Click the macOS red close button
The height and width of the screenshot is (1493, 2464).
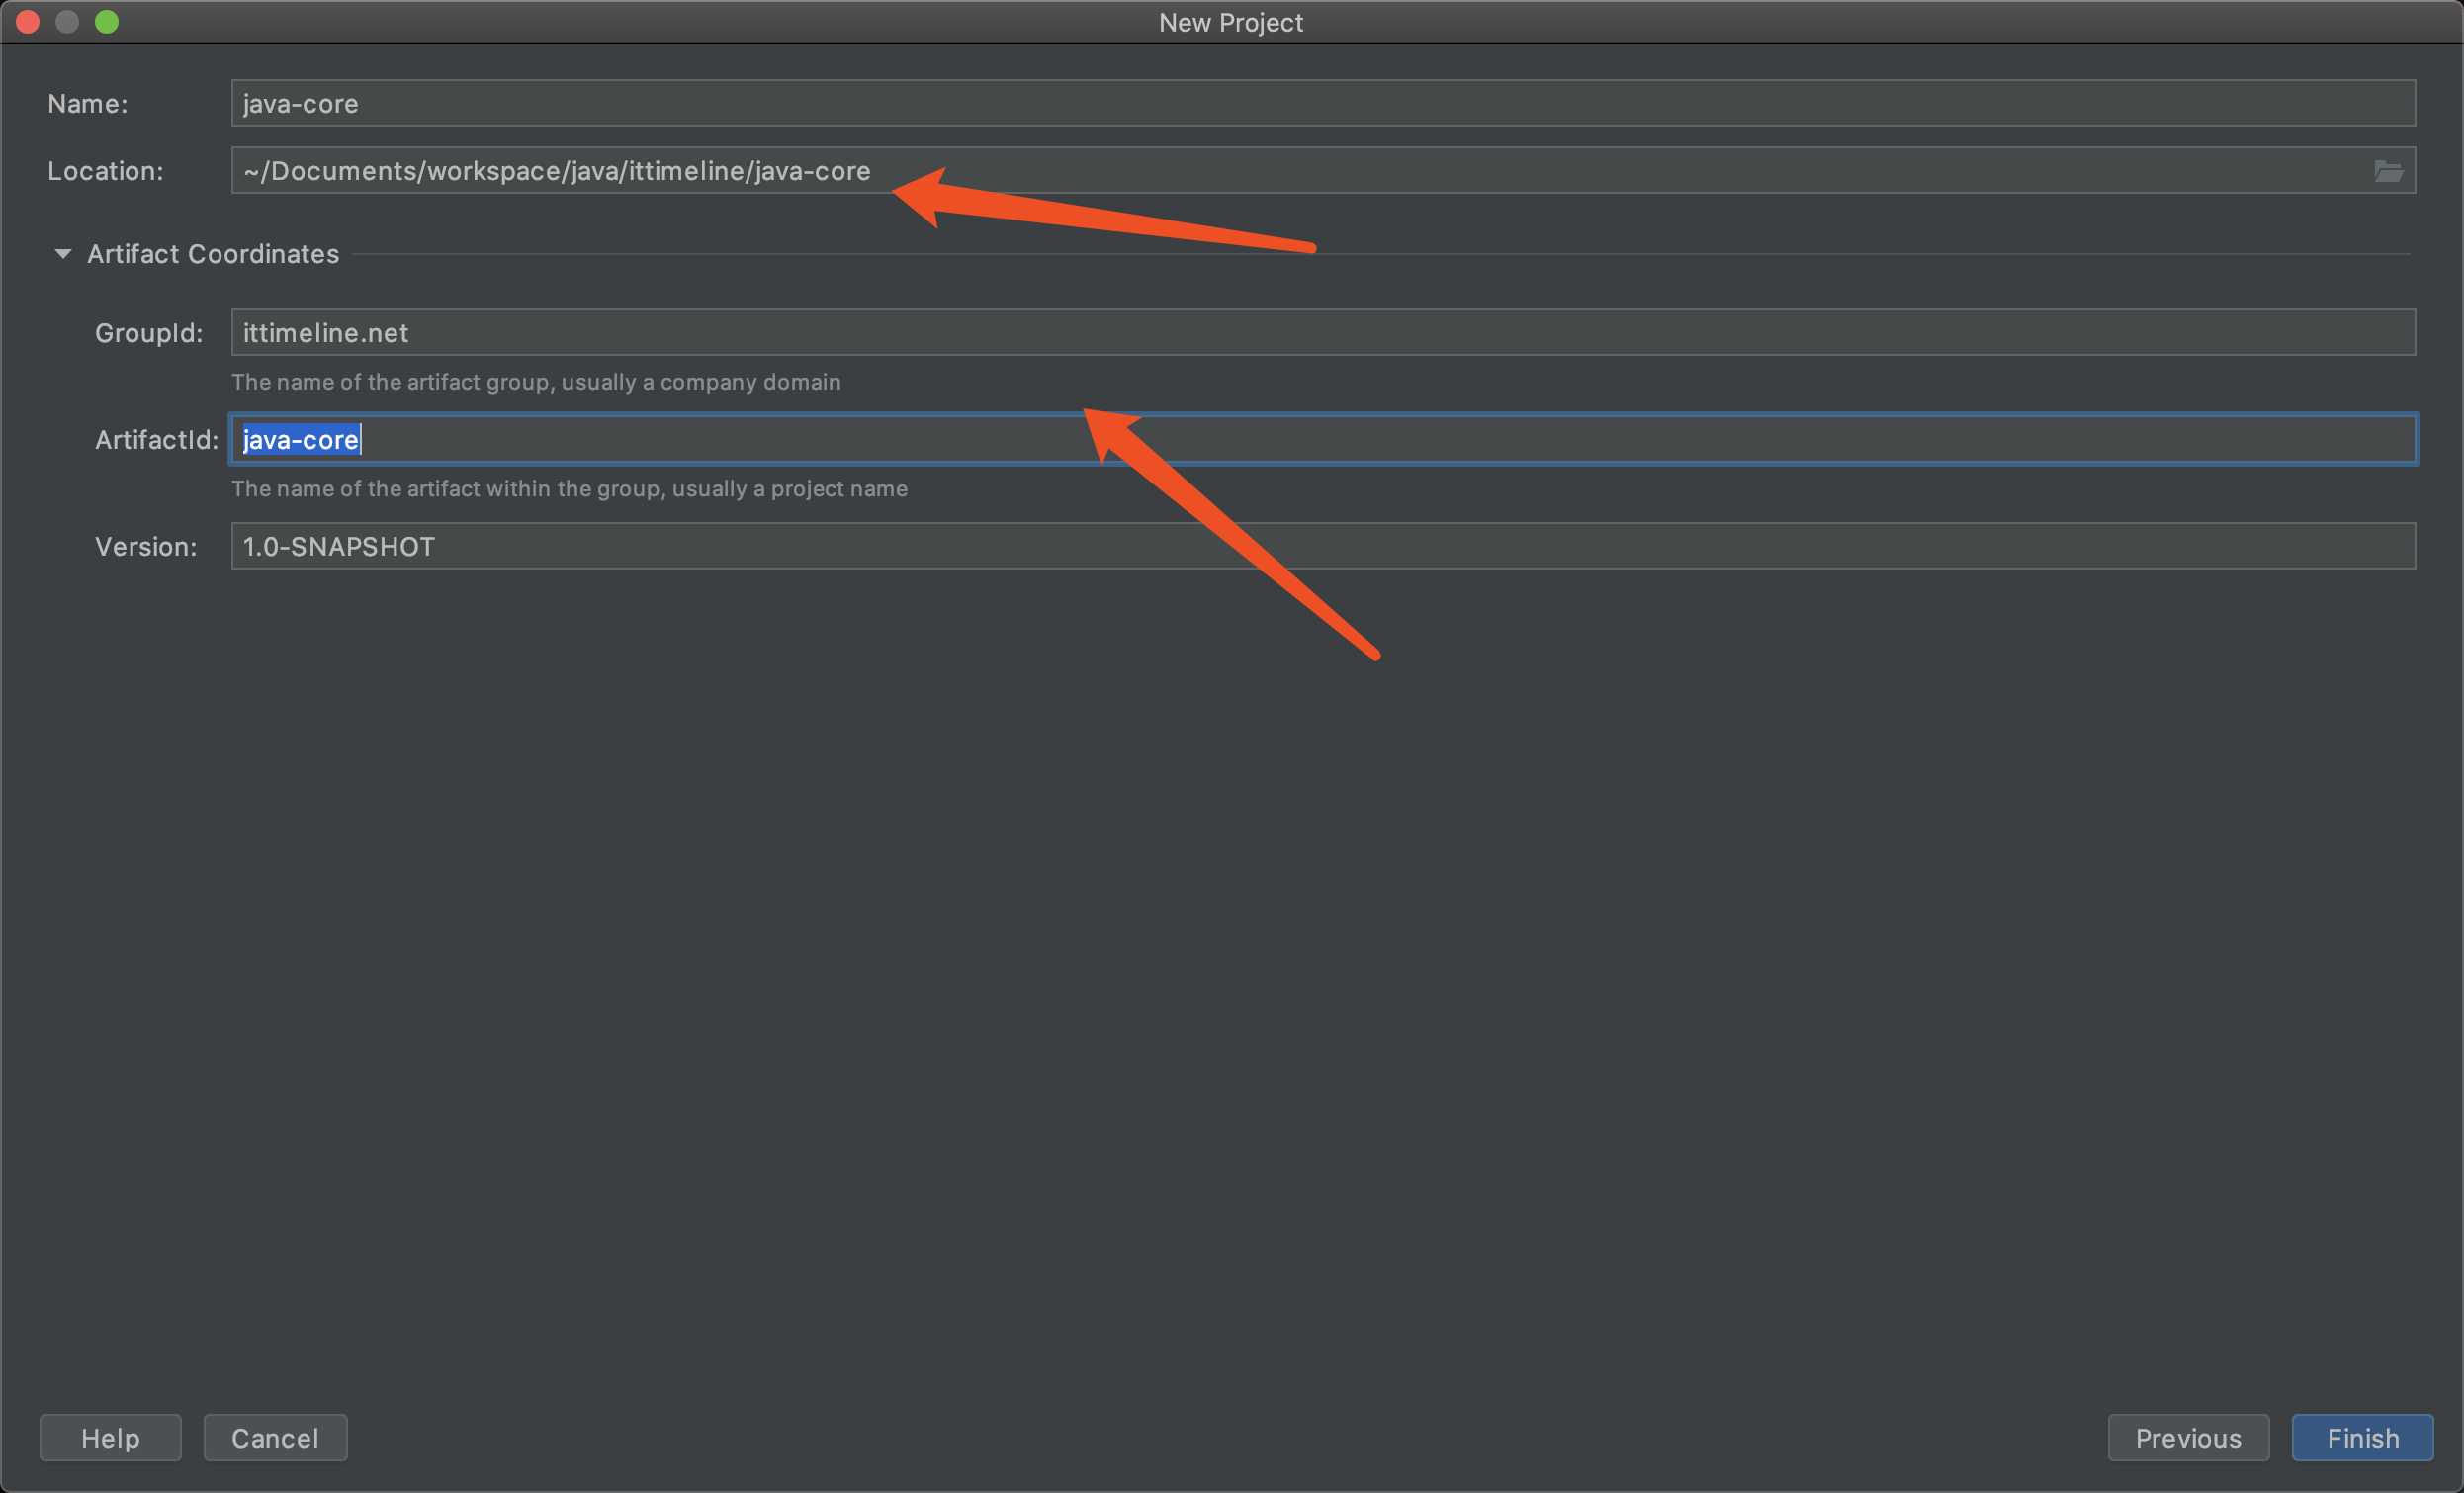[x=27, y=21]
